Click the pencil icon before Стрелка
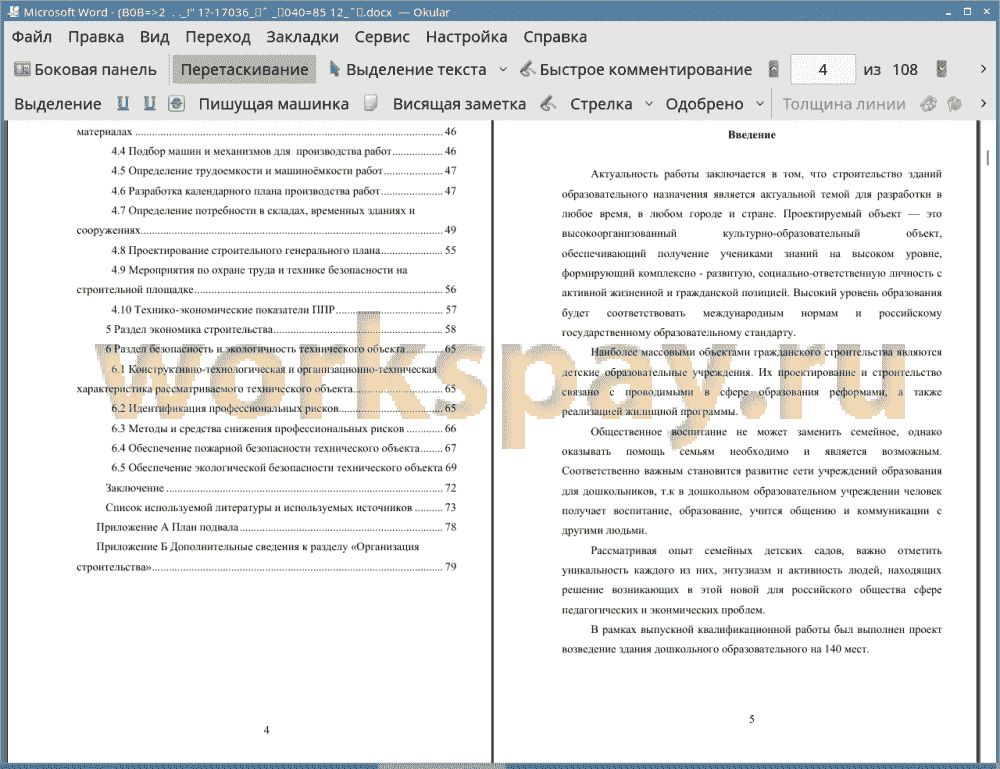The height and width of the screenshot is (769, 1000). pos(548,103)
